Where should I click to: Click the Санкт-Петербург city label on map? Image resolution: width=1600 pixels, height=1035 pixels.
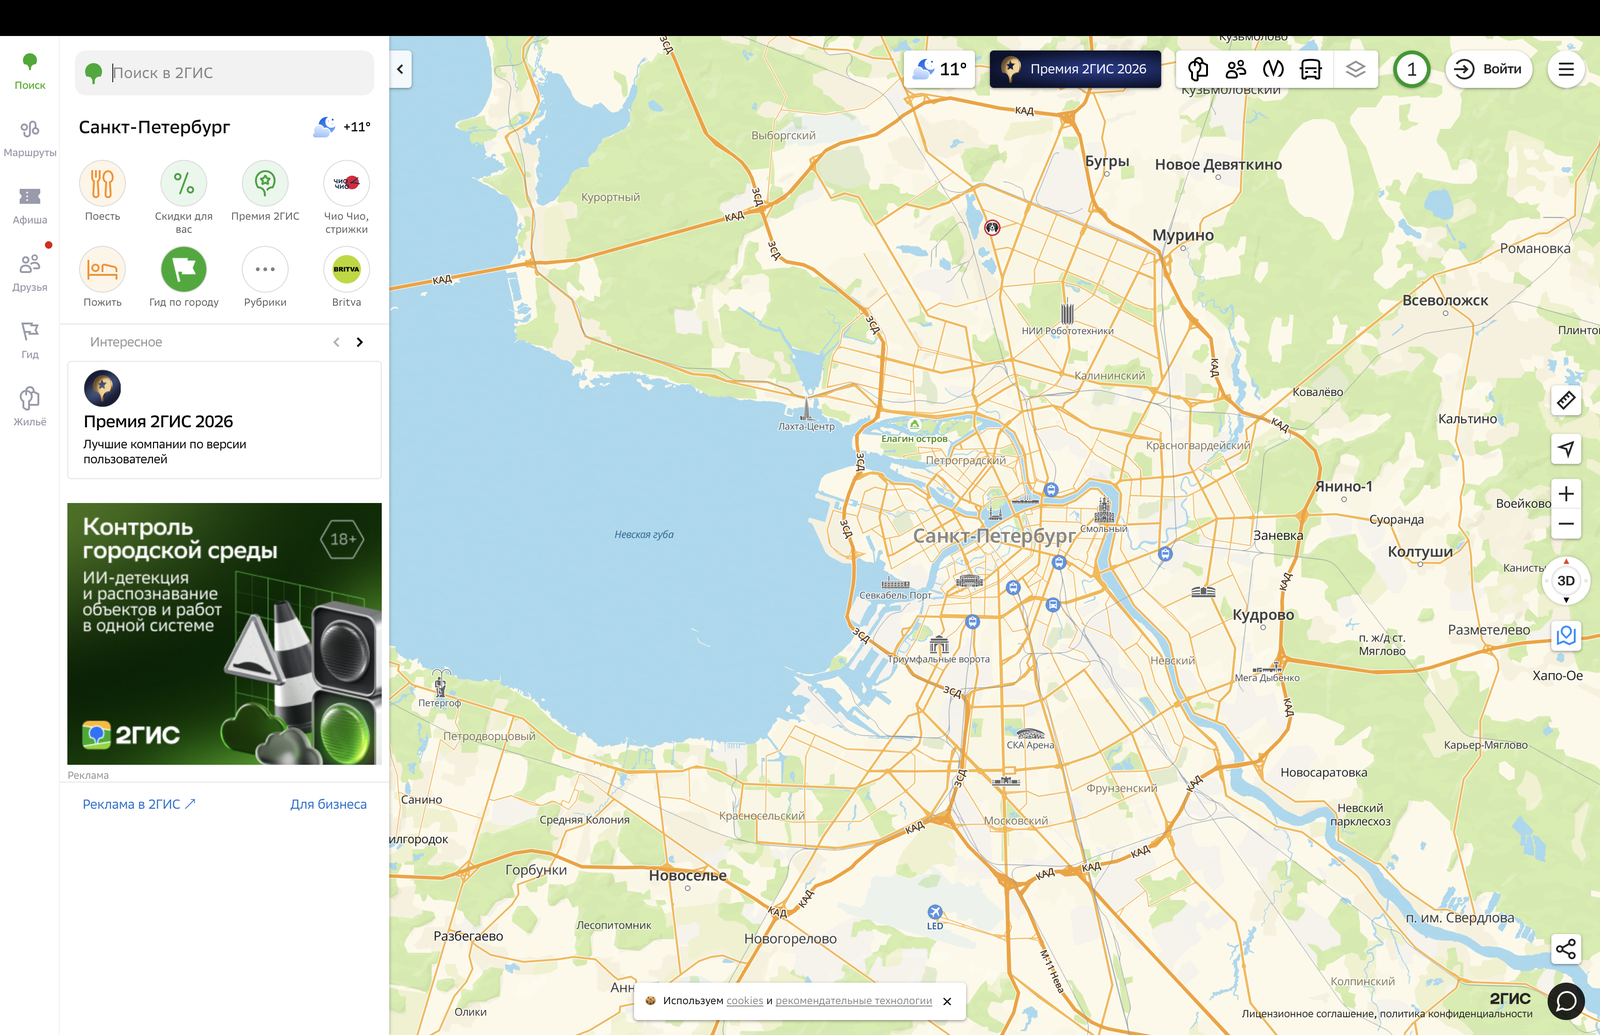(x=994, y=536)
